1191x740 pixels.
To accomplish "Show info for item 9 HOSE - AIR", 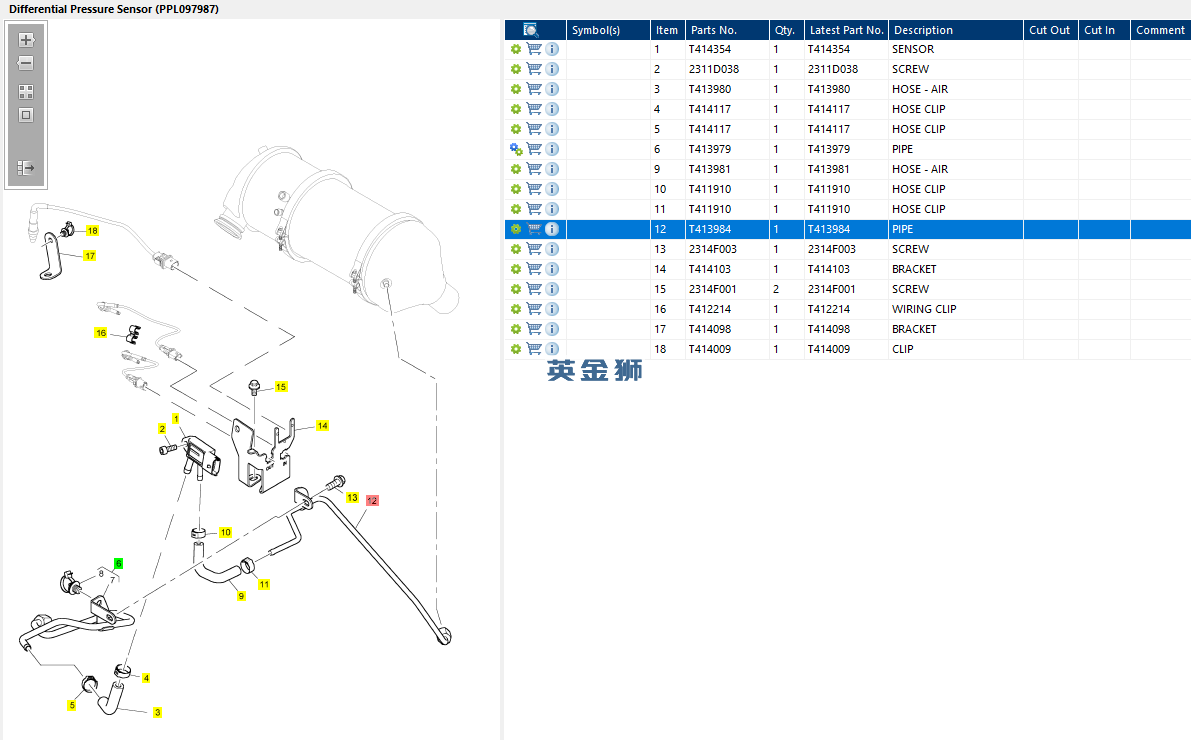I will 552,169.
